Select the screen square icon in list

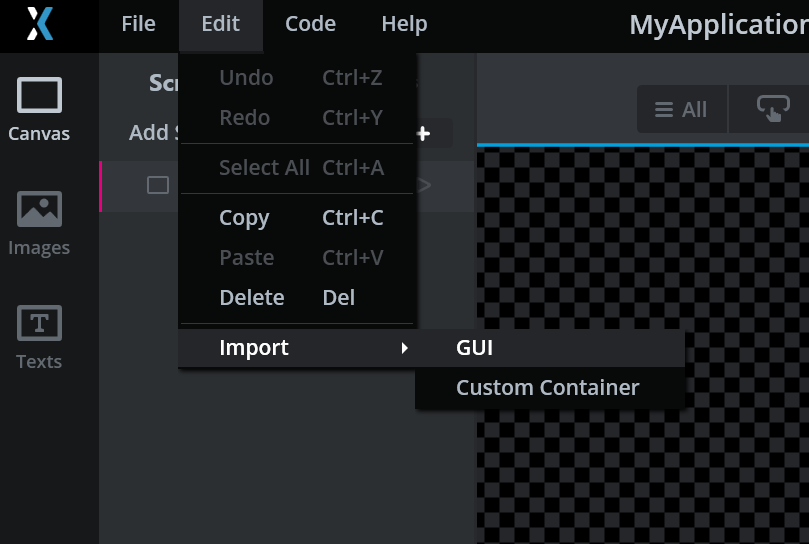coord(158,185)
